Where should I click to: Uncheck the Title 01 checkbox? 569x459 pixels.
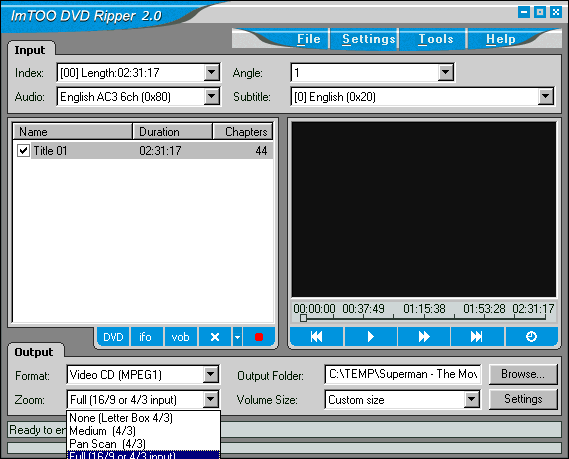tap(24, 150)
